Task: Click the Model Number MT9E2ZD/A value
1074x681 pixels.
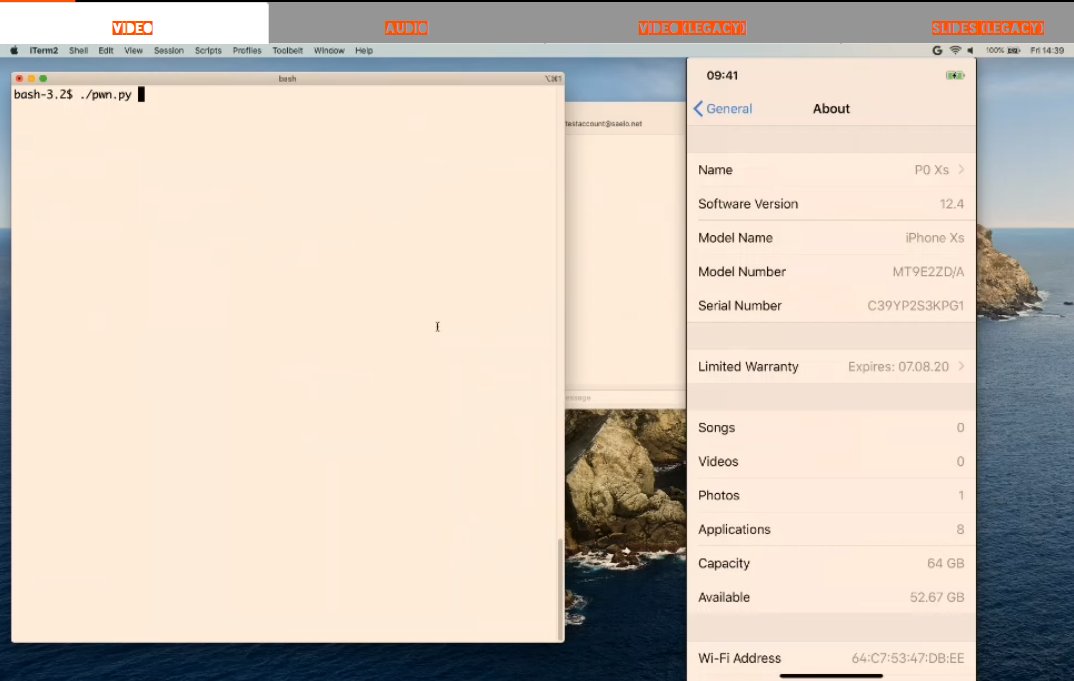Action: coord(928,272)
